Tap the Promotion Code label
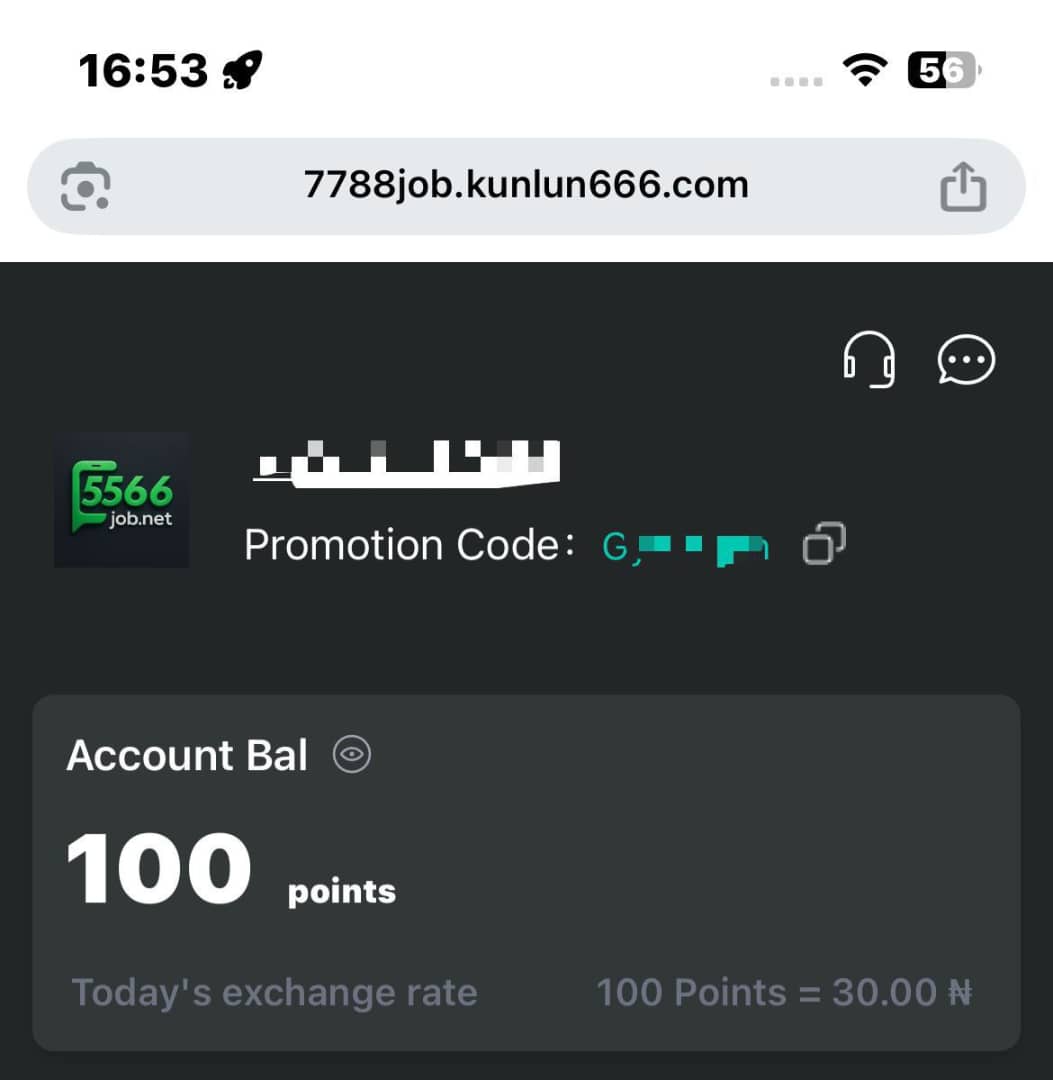1053x1080 pixels. 409,545
